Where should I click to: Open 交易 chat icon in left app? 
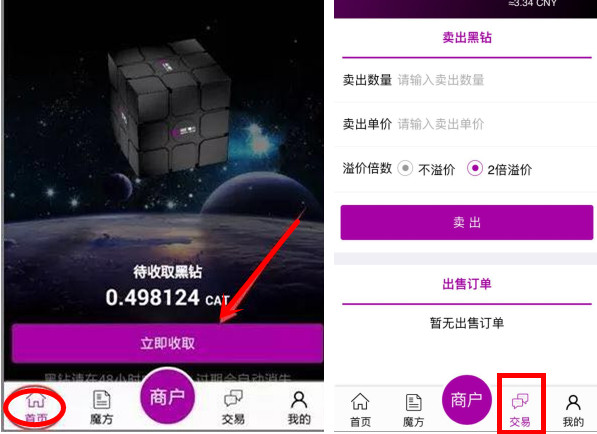pos(233,408)
